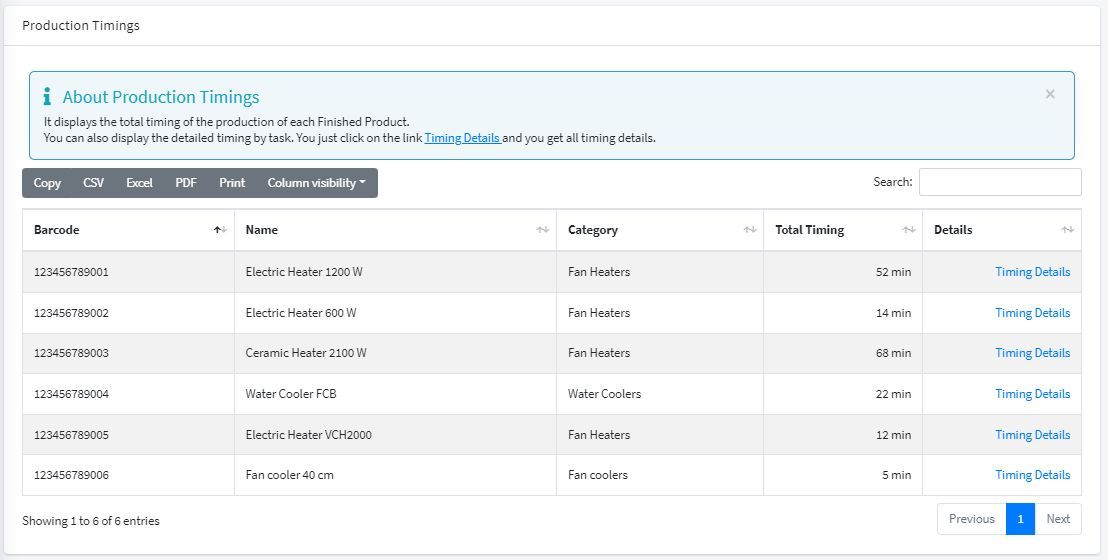Open Timing Details for Water Cooler FCB

coord(1032,394)
